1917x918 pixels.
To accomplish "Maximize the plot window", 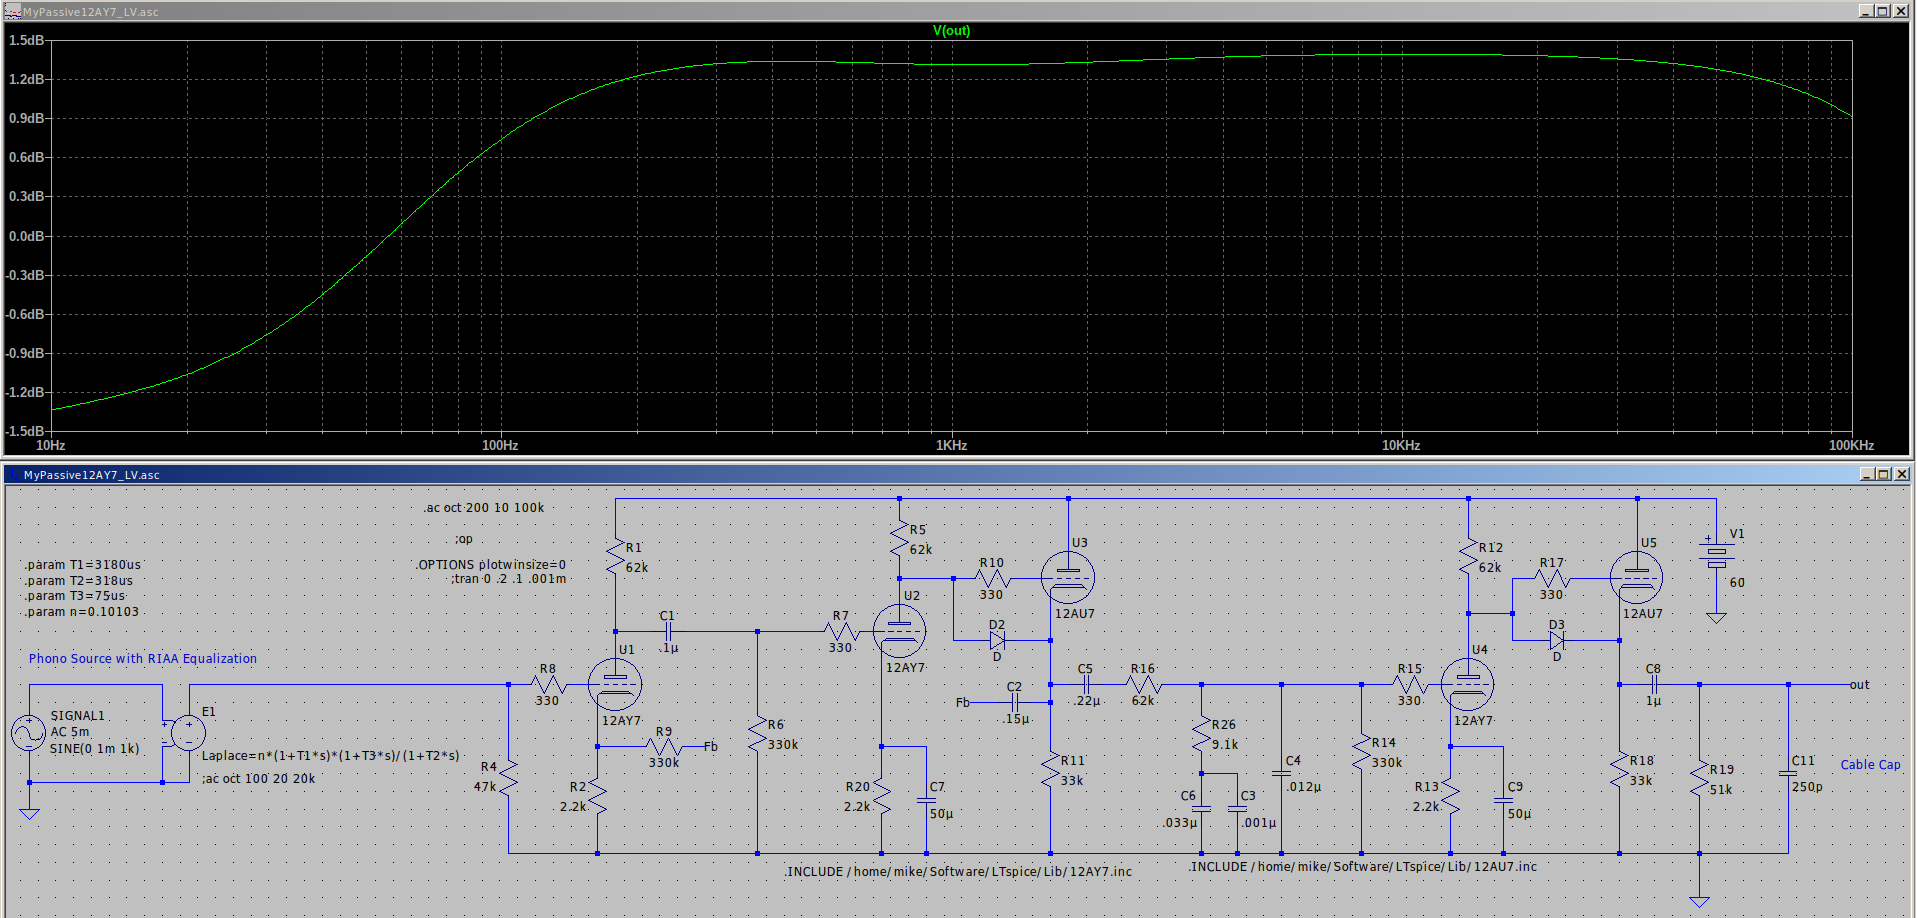I will [1883, 11].
